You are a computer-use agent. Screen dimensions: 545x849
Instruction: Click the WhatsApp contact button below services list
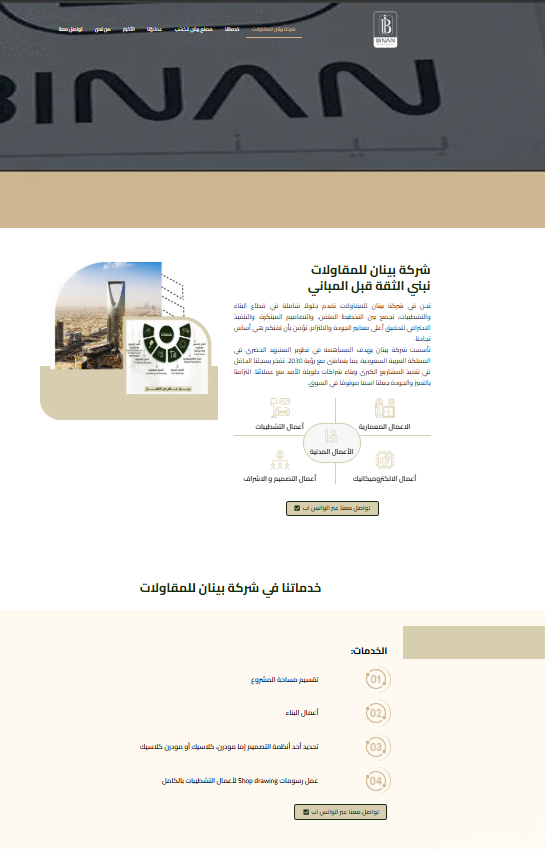pos(340,812)
